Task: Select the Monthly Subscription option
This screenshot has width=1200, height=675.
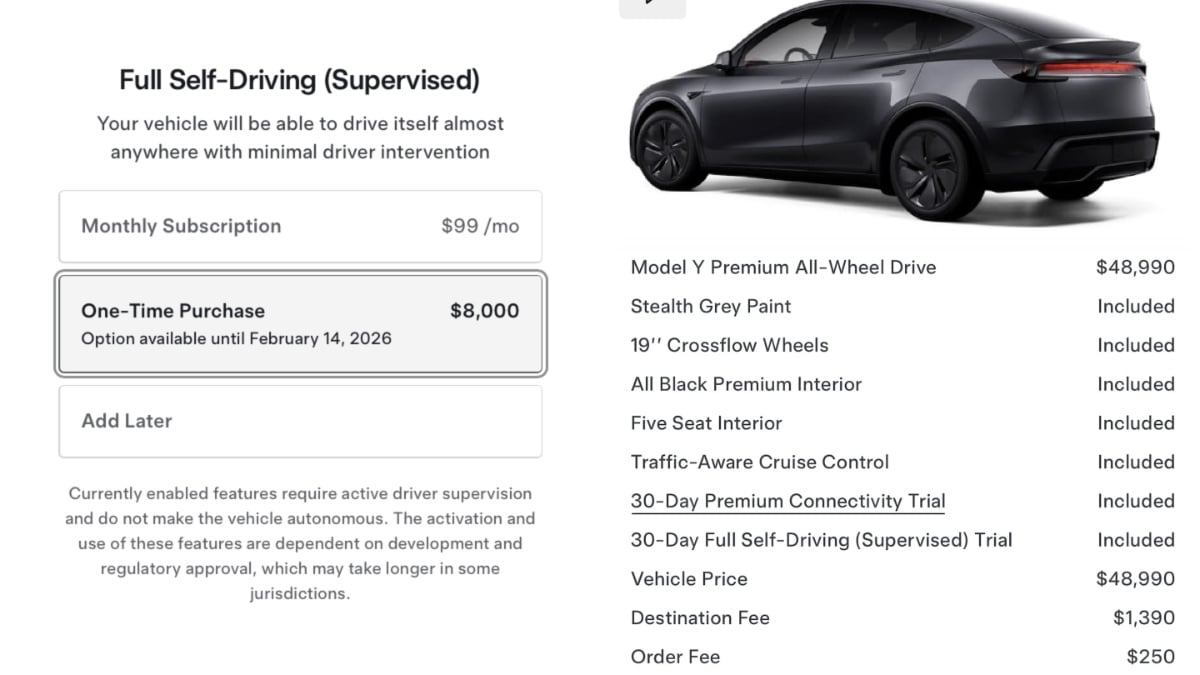Action: tap(300, 226)
